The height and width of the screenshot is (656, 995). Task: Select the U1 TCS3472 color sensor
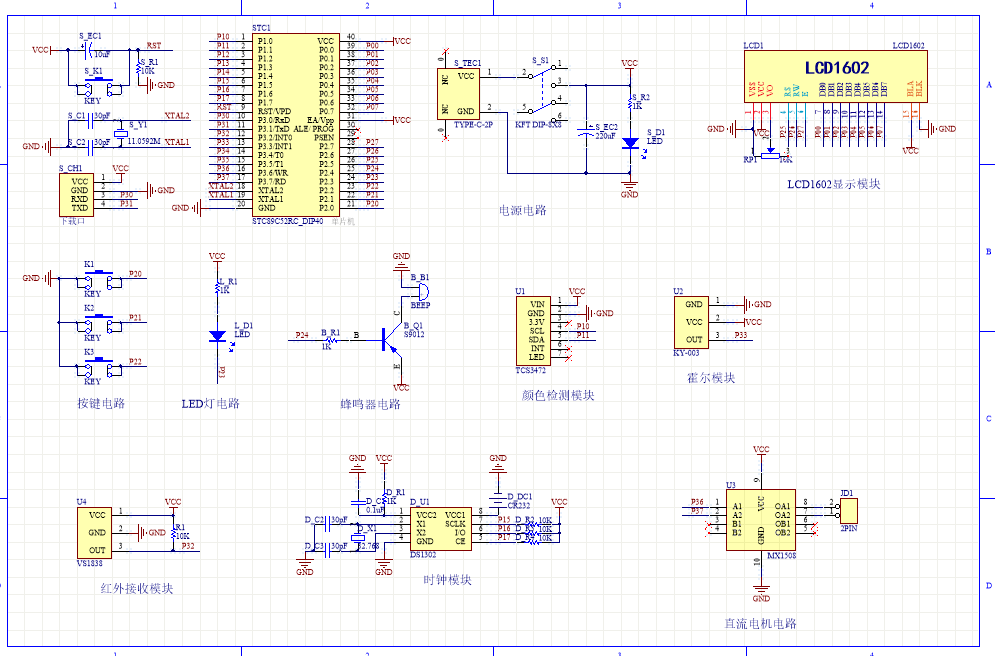pyautogui.click(x=532, y=331)
